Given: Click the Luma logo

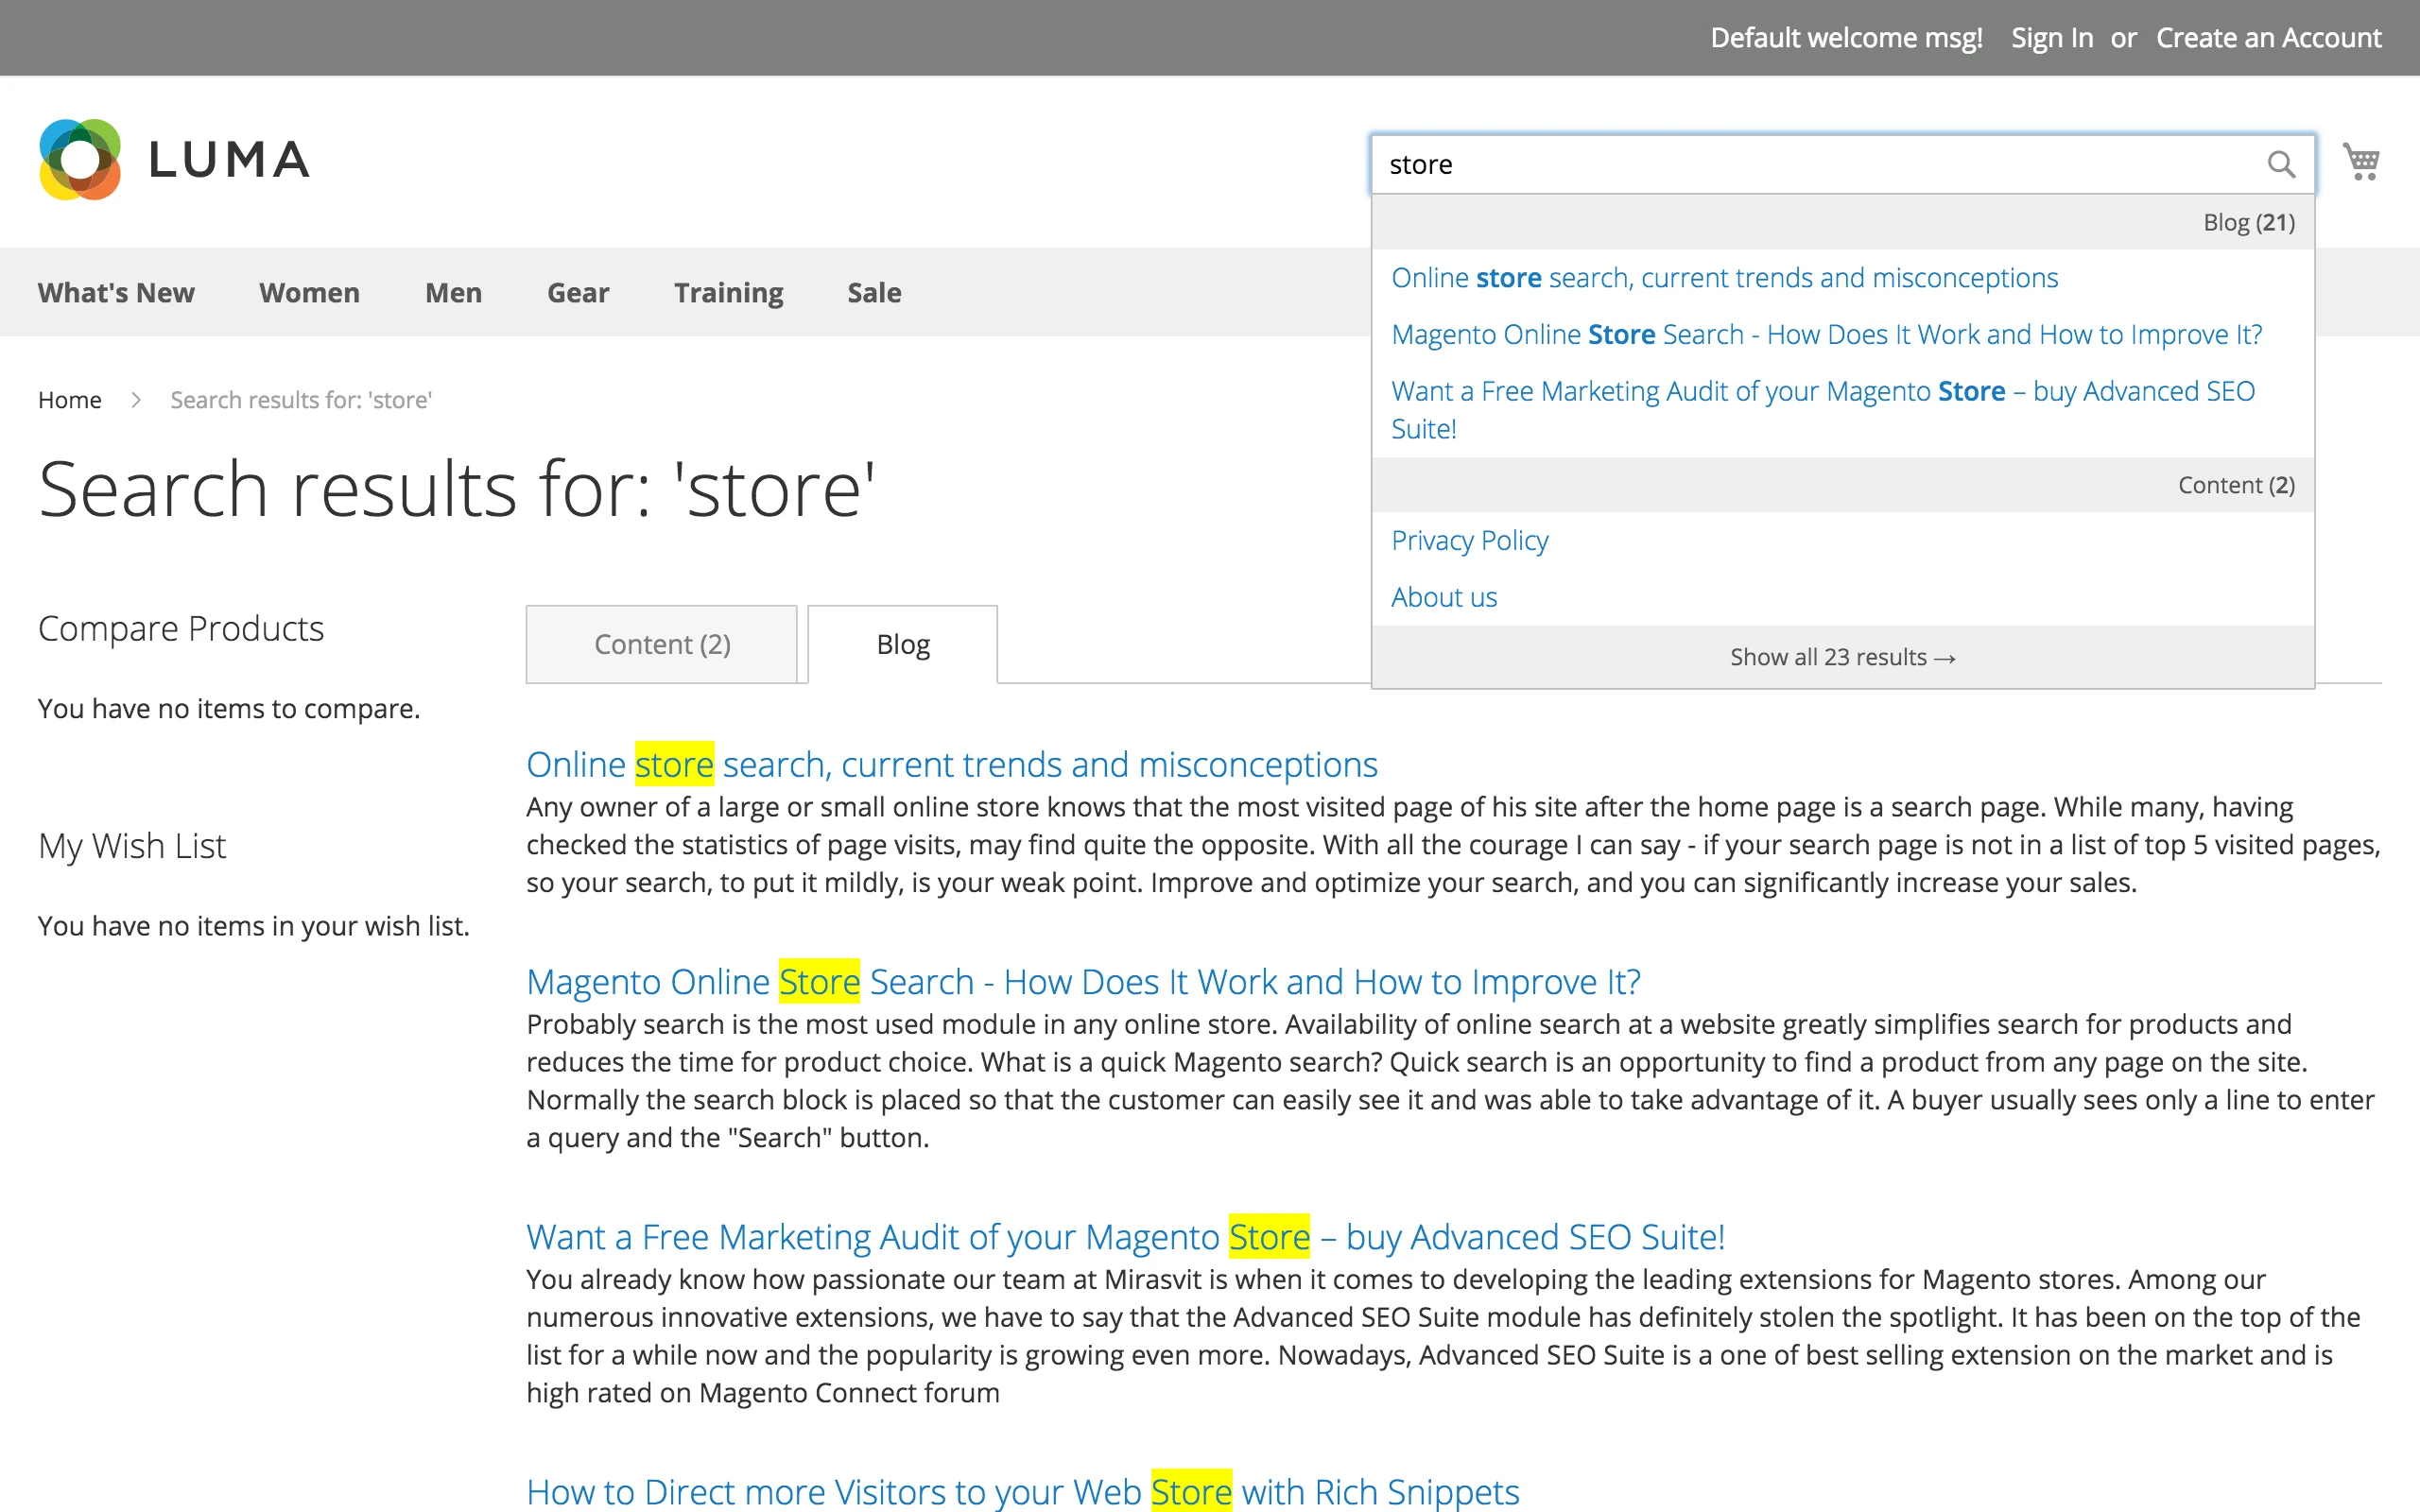Looking at the screenshot, I should point(175,160).
